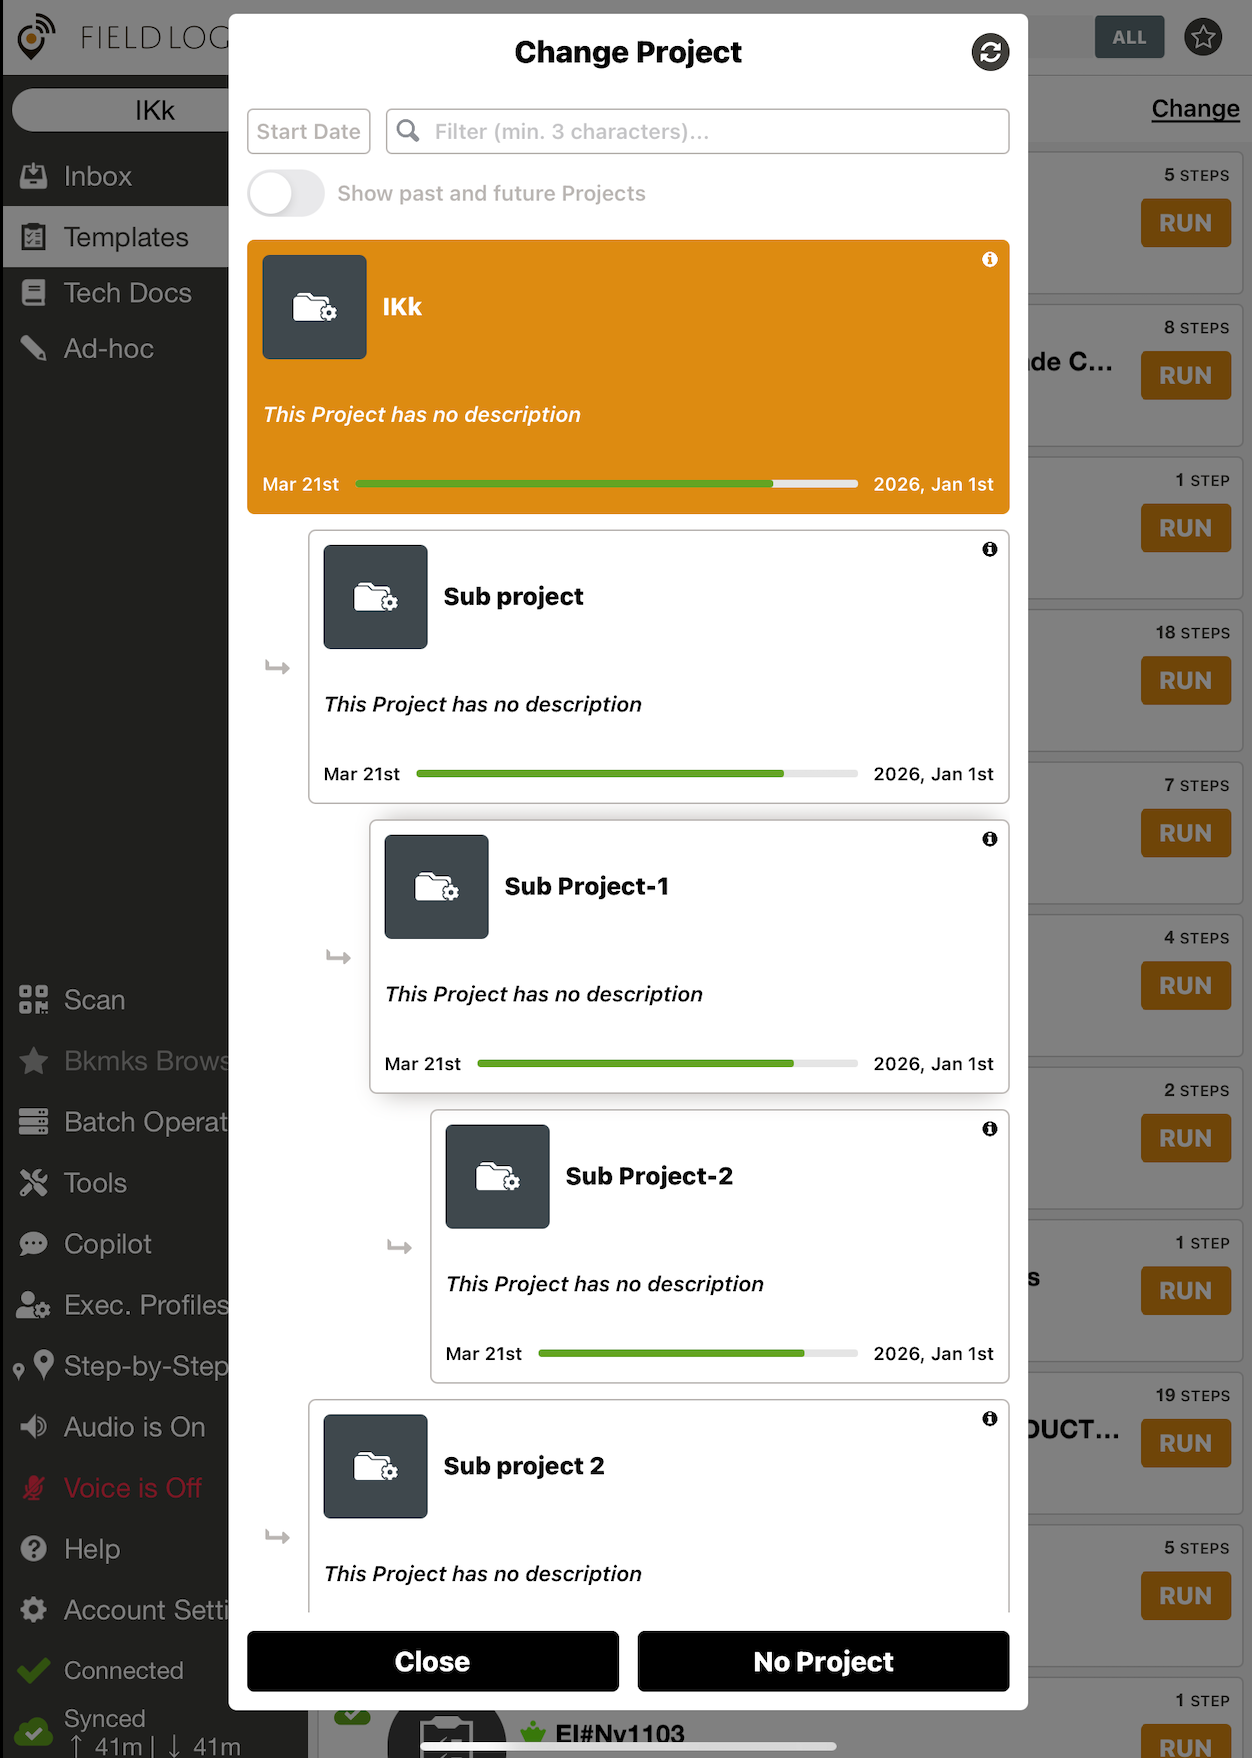1252x1758 pixels.
Task: Click the filter search magnifier icon
Action: pos(408,131)
